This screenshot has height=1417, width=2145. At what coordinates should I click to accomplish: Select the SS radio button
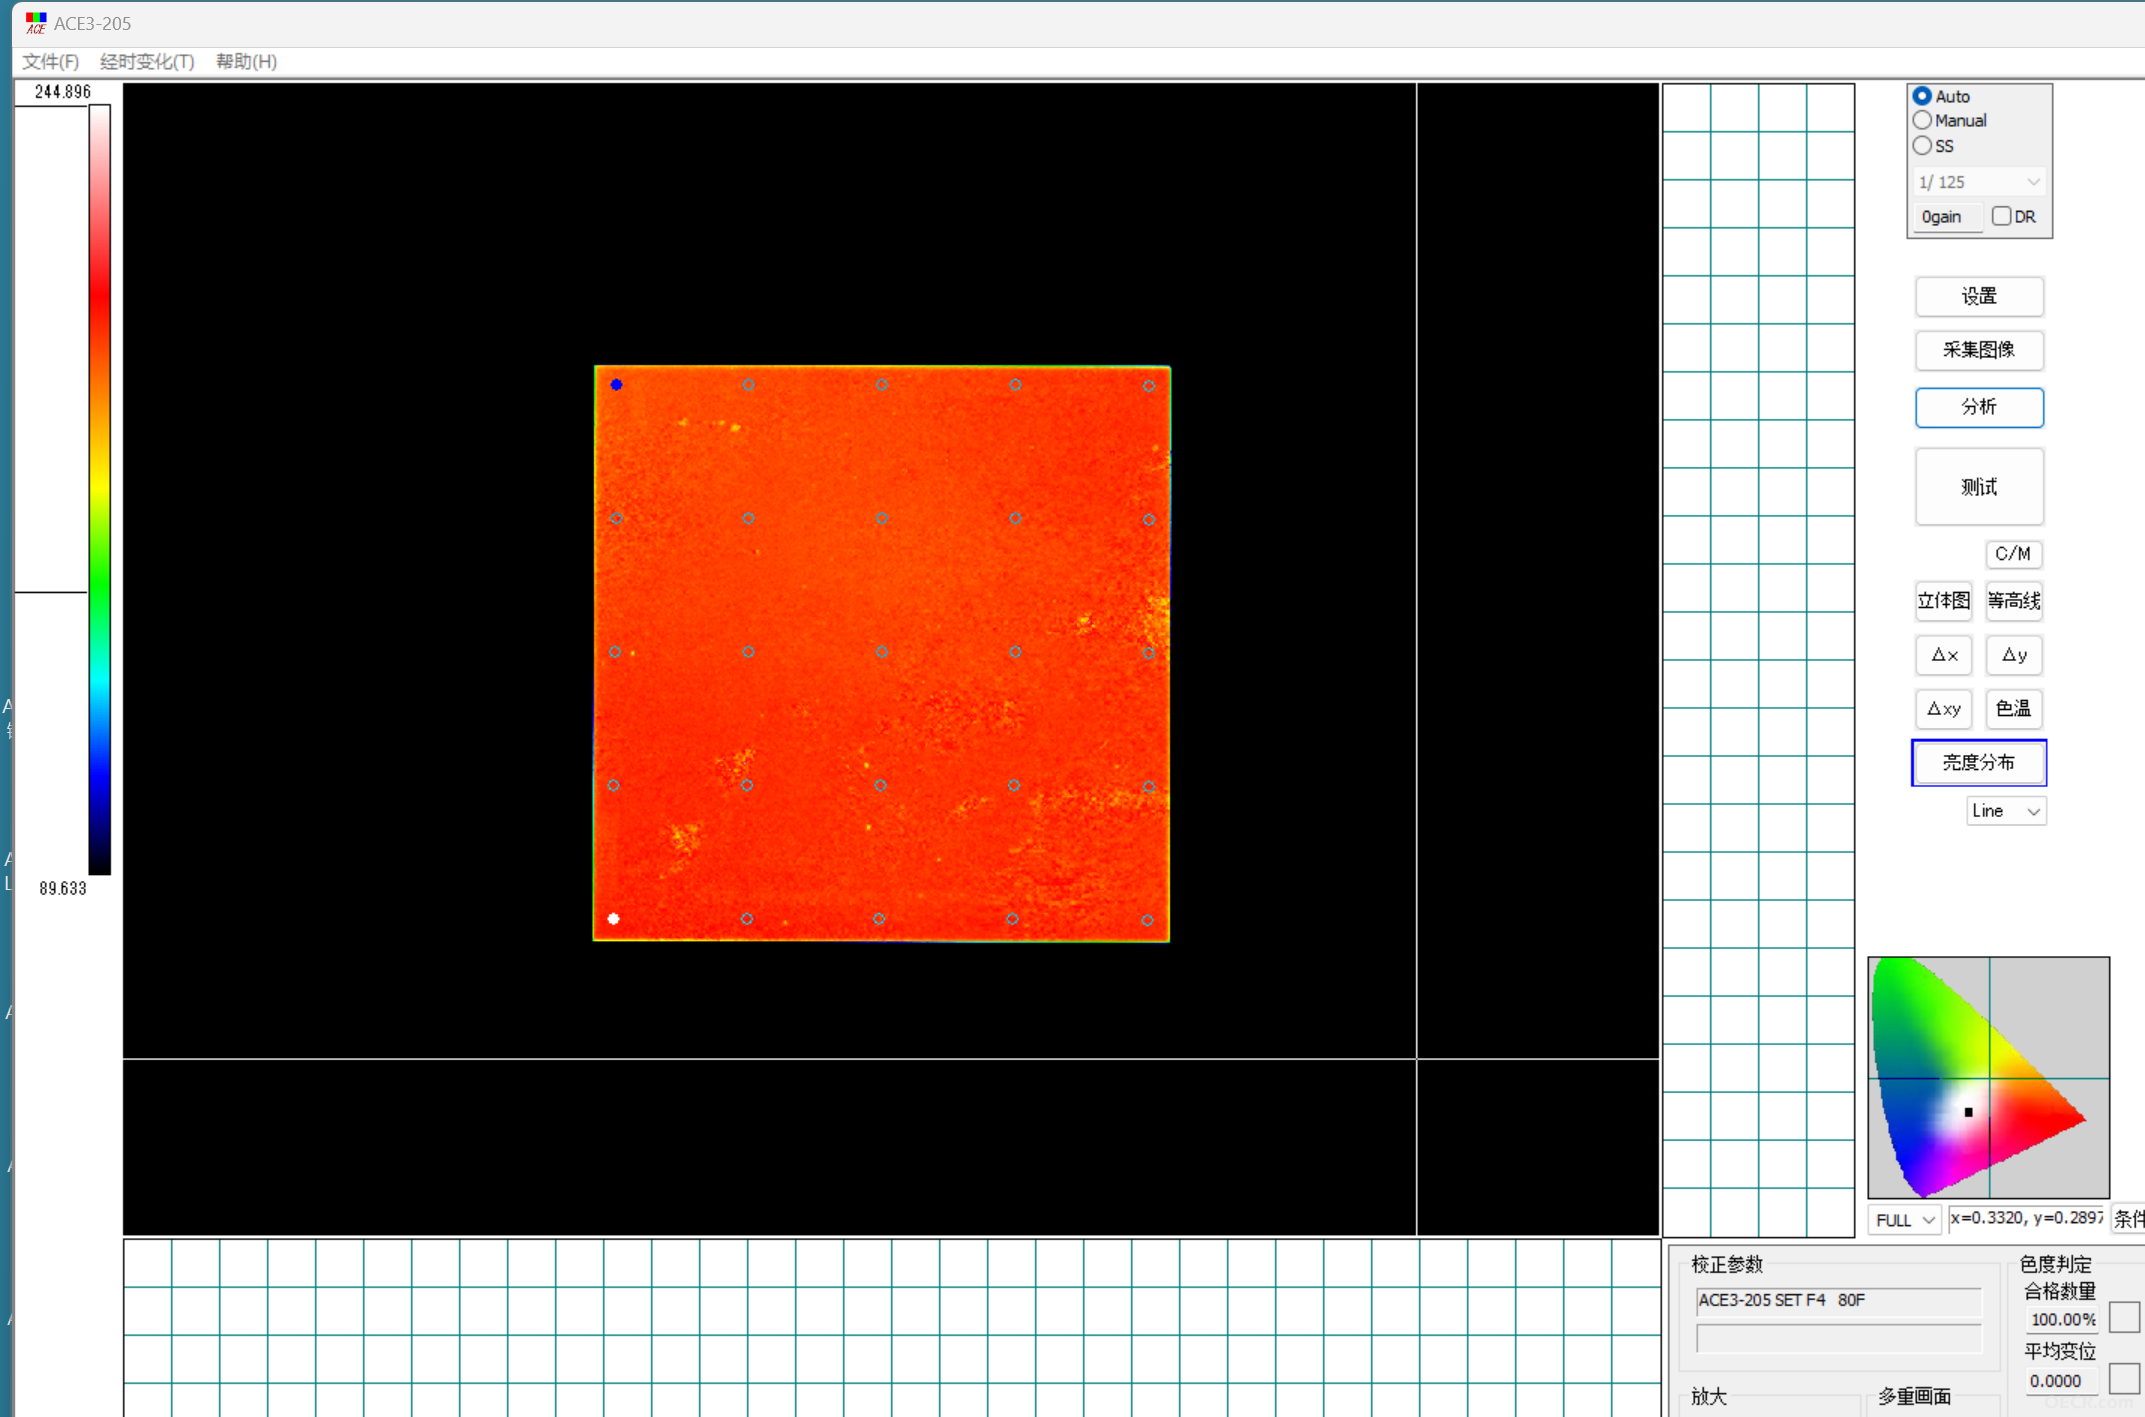point(1922,146)
